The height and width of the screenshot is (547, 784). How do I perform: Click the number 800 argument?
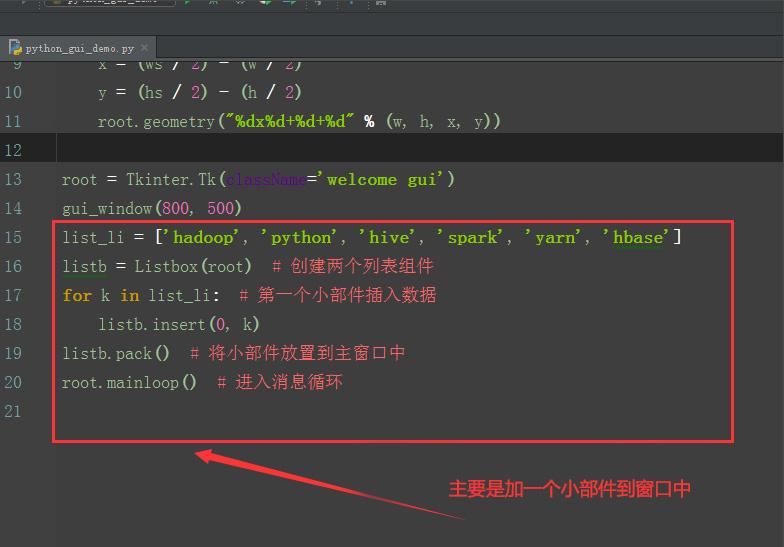pos(176,208)
